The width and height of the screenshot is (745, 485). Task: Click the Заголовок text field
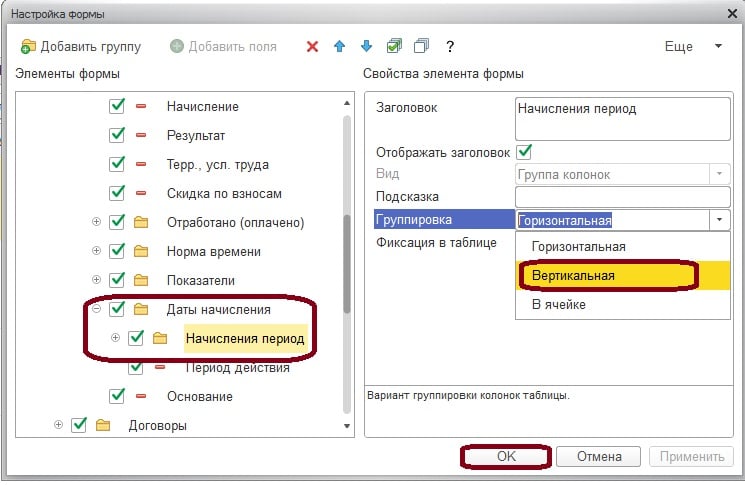point(623,119)
